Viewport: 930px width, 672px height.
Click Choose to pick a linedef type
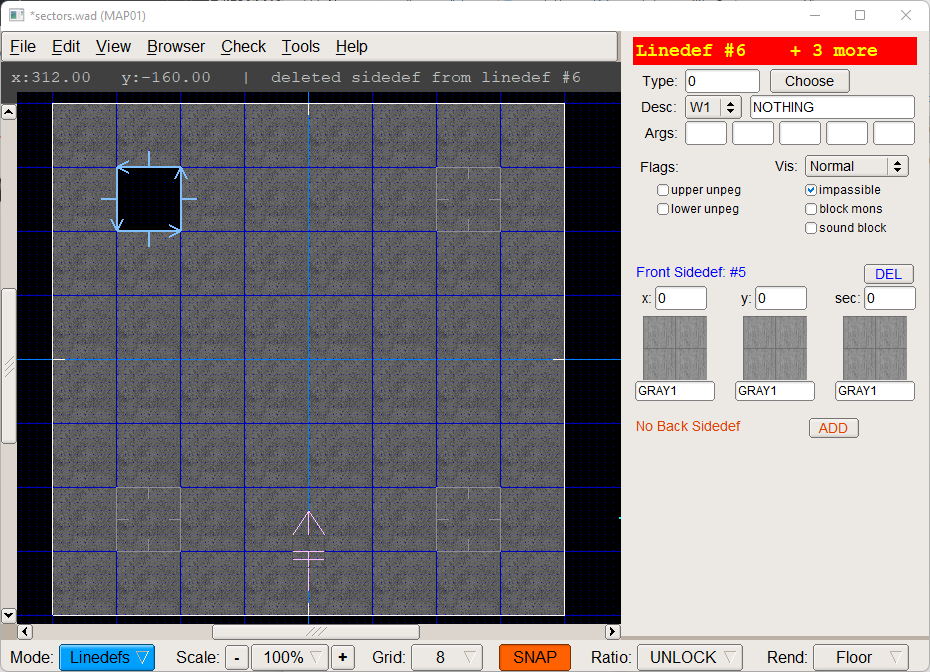[809, 81]
